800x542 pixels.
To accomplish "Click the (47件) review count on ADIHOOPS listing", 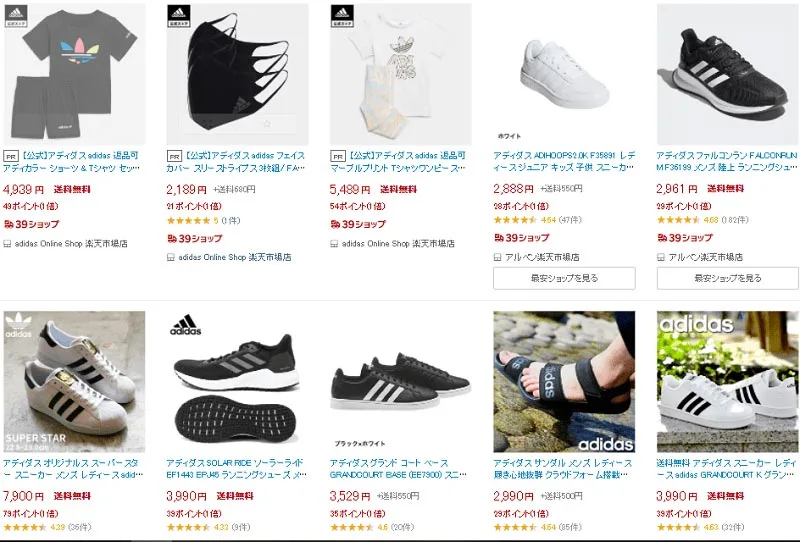I will tap(572, 220).
